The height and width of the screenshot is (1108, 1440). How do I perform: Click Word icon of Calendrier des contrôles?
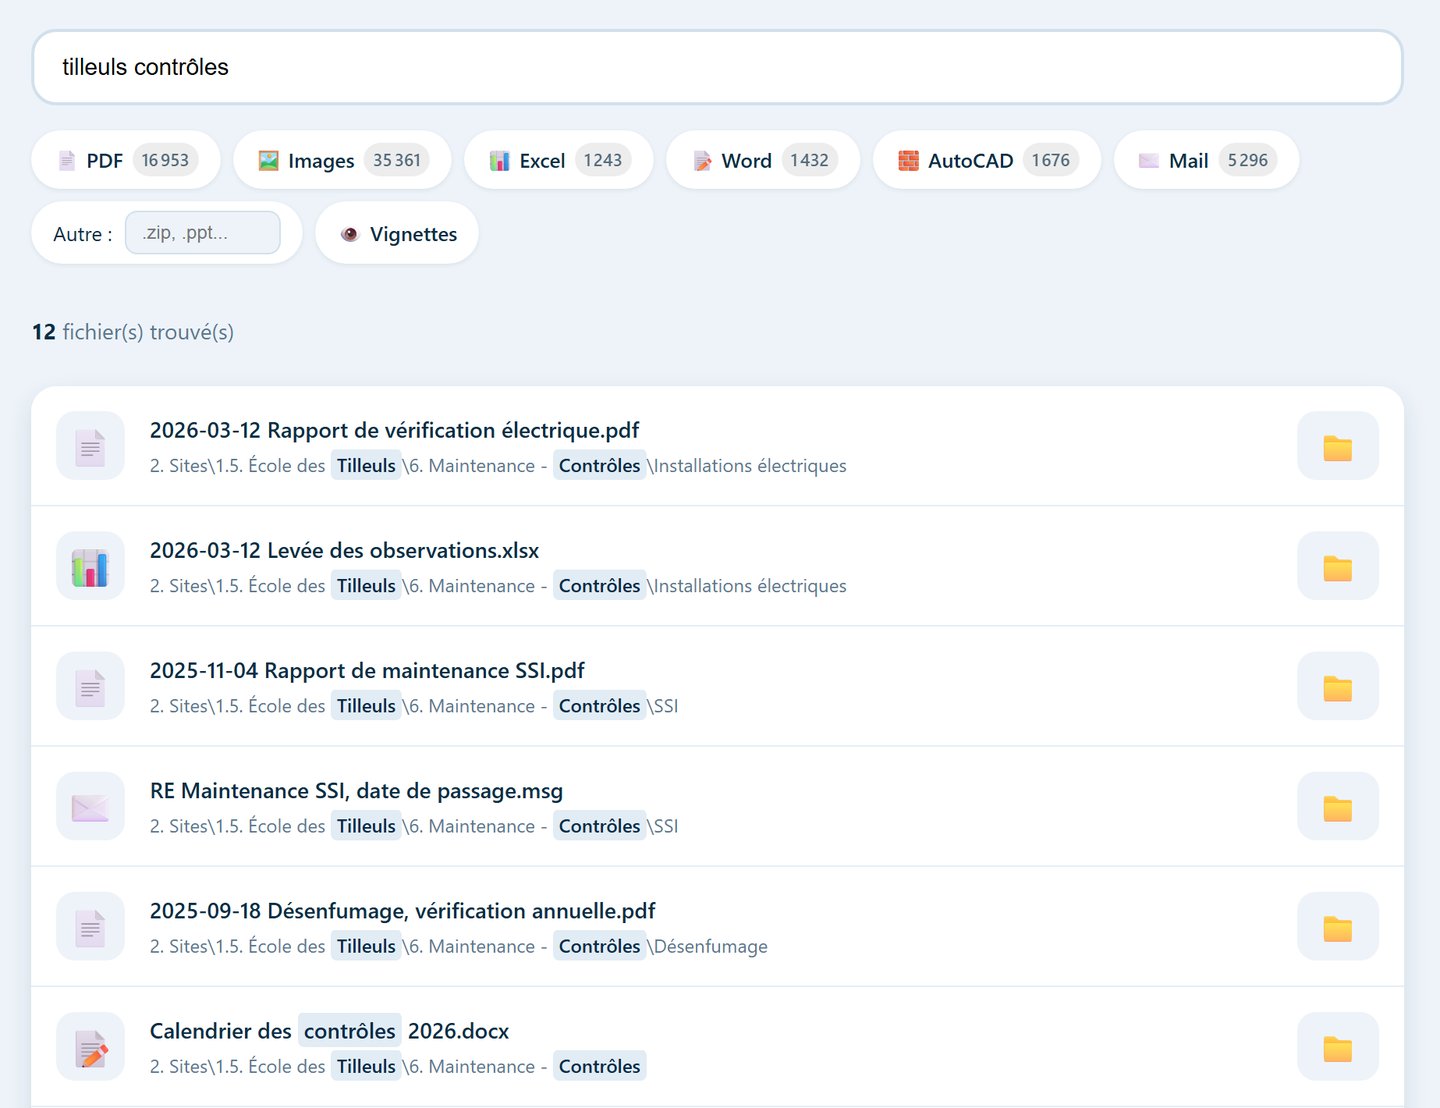pyautogui.click(x=90, y=1046)
